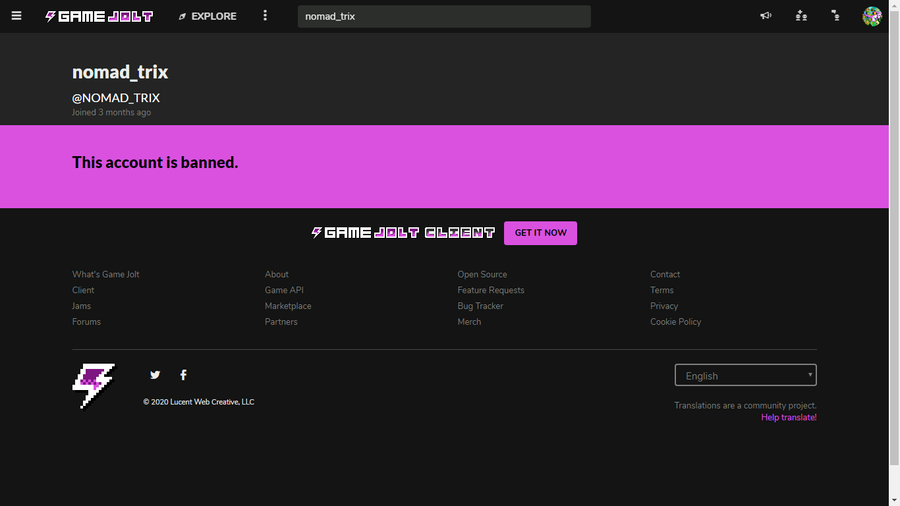Open the friends list icon
The width and height of the screenshot is (900, 506).
click(x=801, y=15)
